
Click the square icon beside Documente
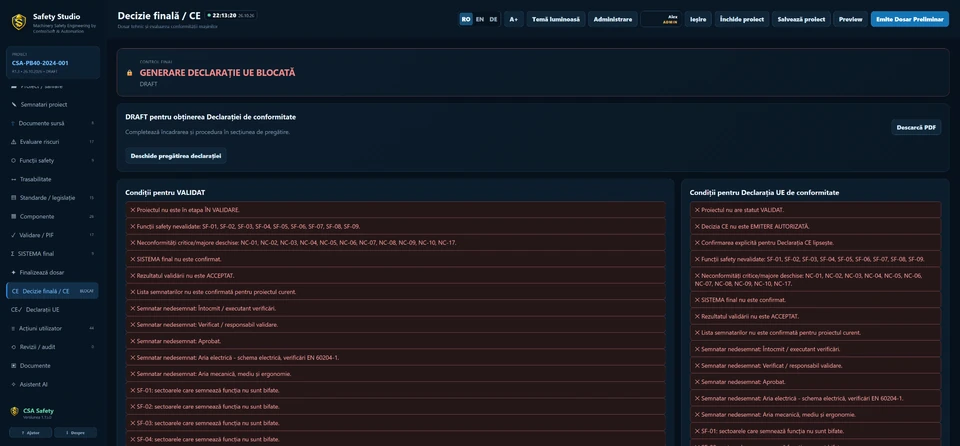coord(13,366)
